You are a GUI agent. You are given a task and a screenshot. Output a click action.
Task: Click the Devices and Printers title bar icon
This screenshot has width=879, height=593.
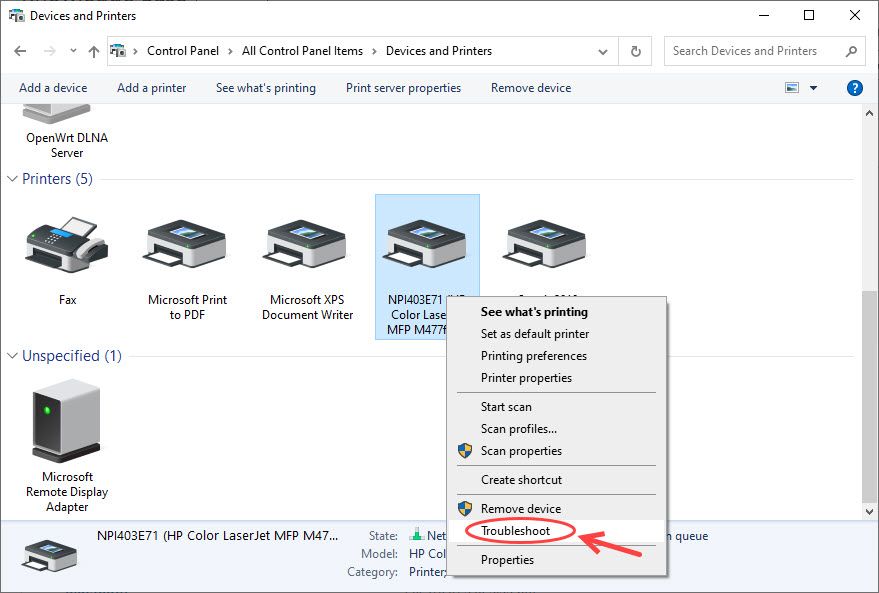click(x=17, y=15)
